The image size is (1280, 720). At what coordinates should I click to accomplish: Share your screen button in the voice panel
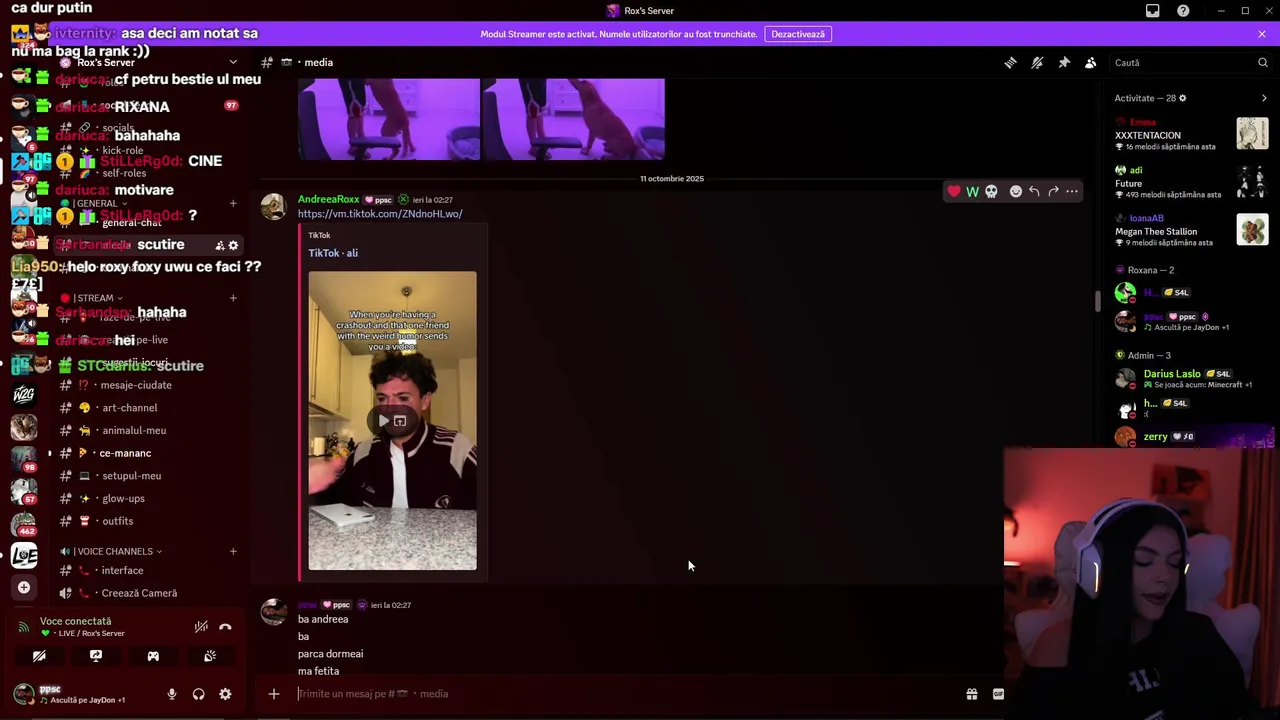click(96, 656)
